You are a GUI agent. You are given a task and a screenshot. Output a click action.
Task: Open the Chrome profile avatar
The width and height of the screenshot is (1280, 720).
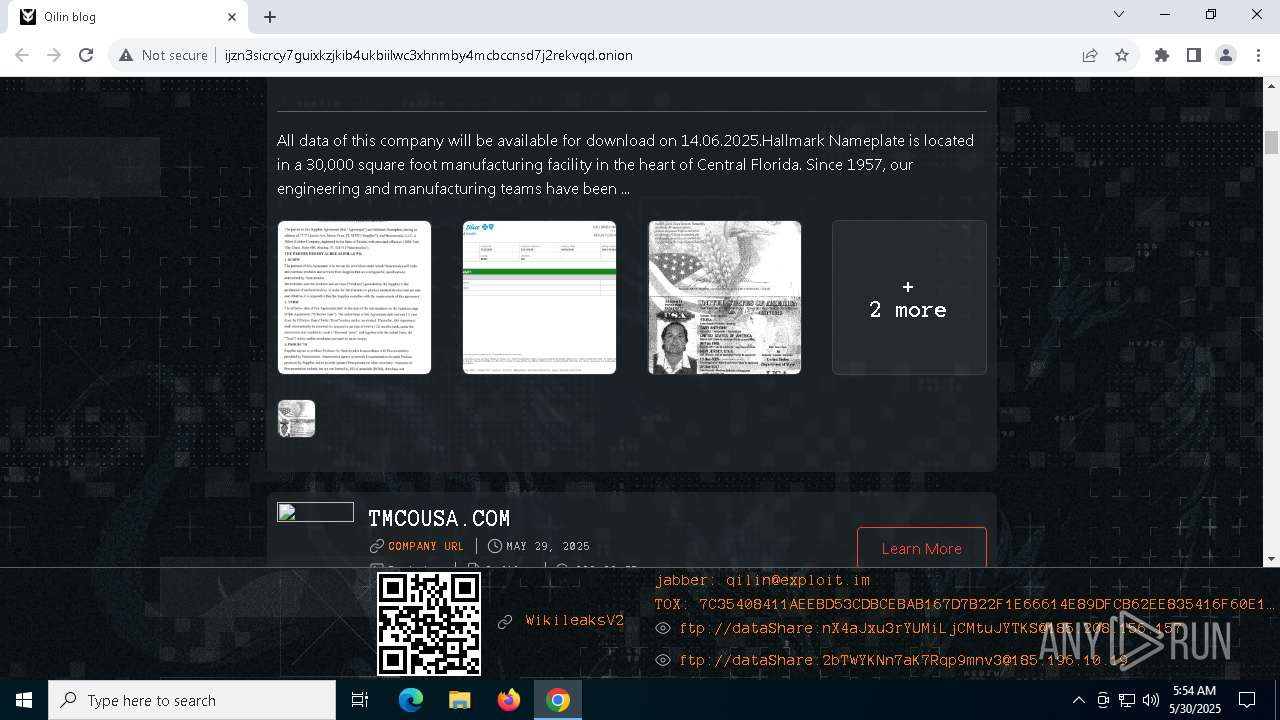click(x=1225, y=55)
